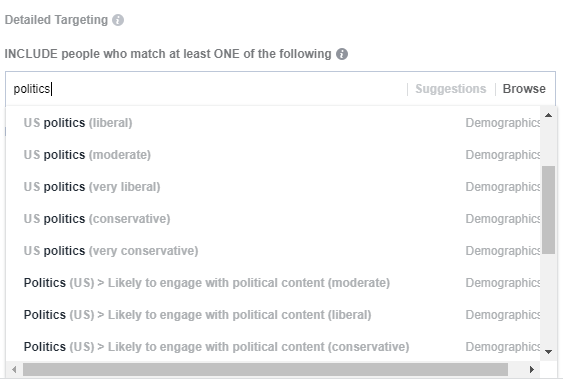Select US politics (very liberal) option

click(x=273, y=187)
